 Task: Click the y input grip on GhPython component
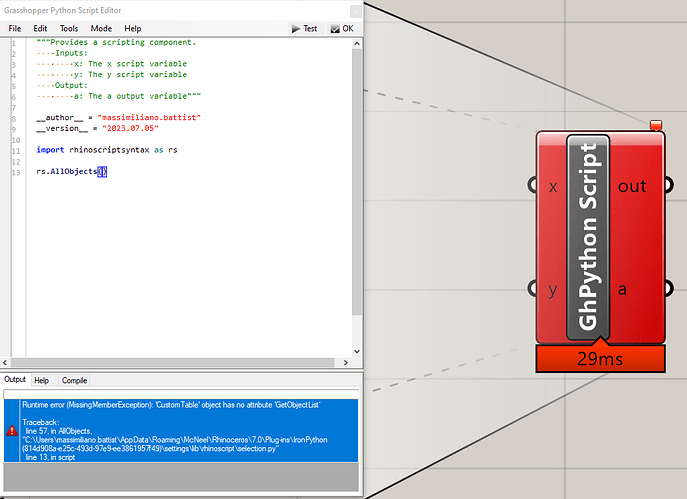click(x=533, y=288)
